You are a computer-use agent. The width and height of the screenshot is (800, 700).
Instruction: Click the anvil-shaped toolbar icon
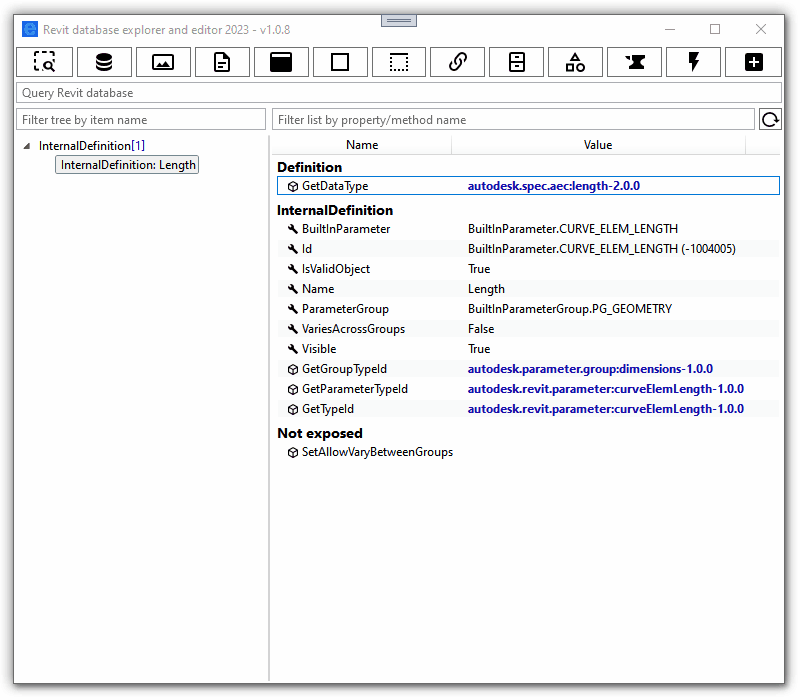(635, 62)
